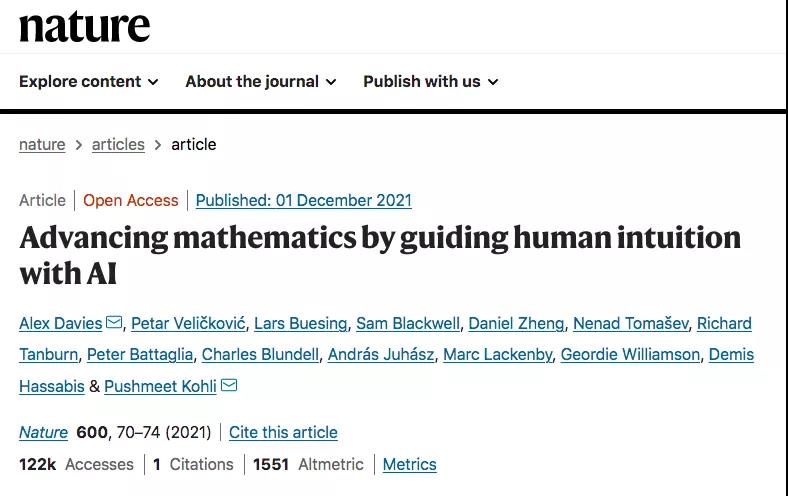This screenshot has height=496, width=788.
Task: Open author Geordie Williamson's link
Action: 630,355
